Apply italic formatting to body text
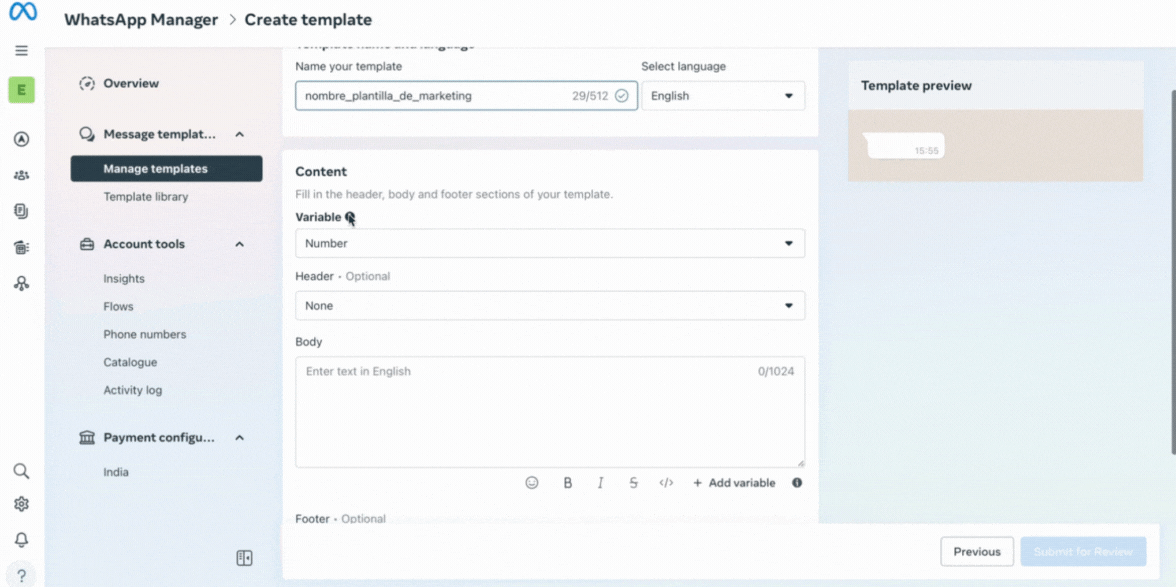The image size is (1176, 587). click(x=601, y=483)
